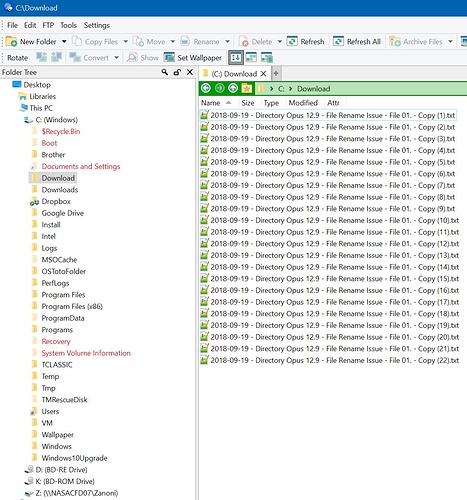Toggle the Folder Tree lock icon
Image resolution: width=467 pixels, height=500 pixels.
click(x=177, y=72)
